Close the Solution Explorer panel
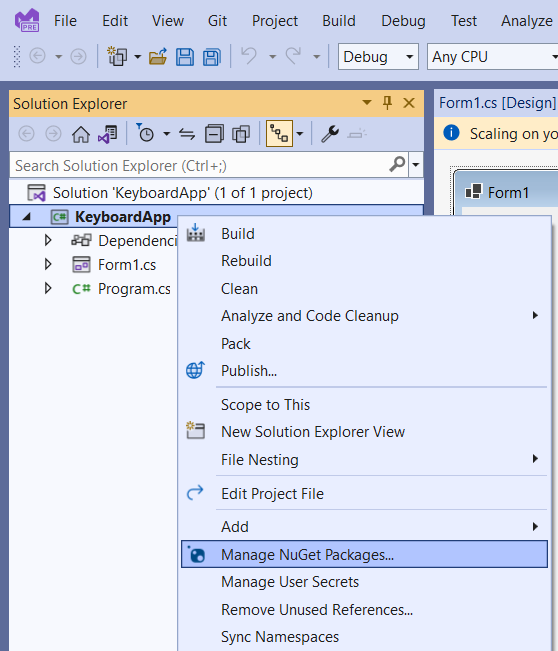 click(x=409, y=103)
